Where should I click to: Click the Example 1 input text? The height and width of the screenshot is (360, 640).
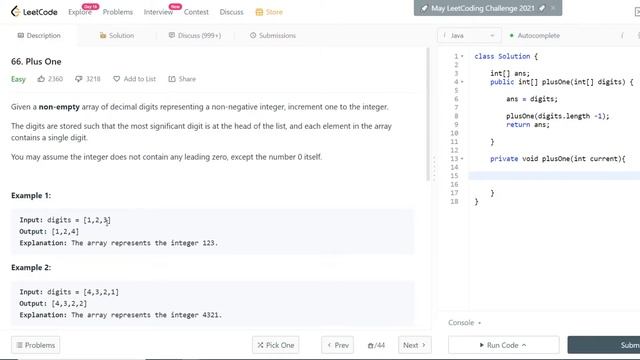click(65, 220)
